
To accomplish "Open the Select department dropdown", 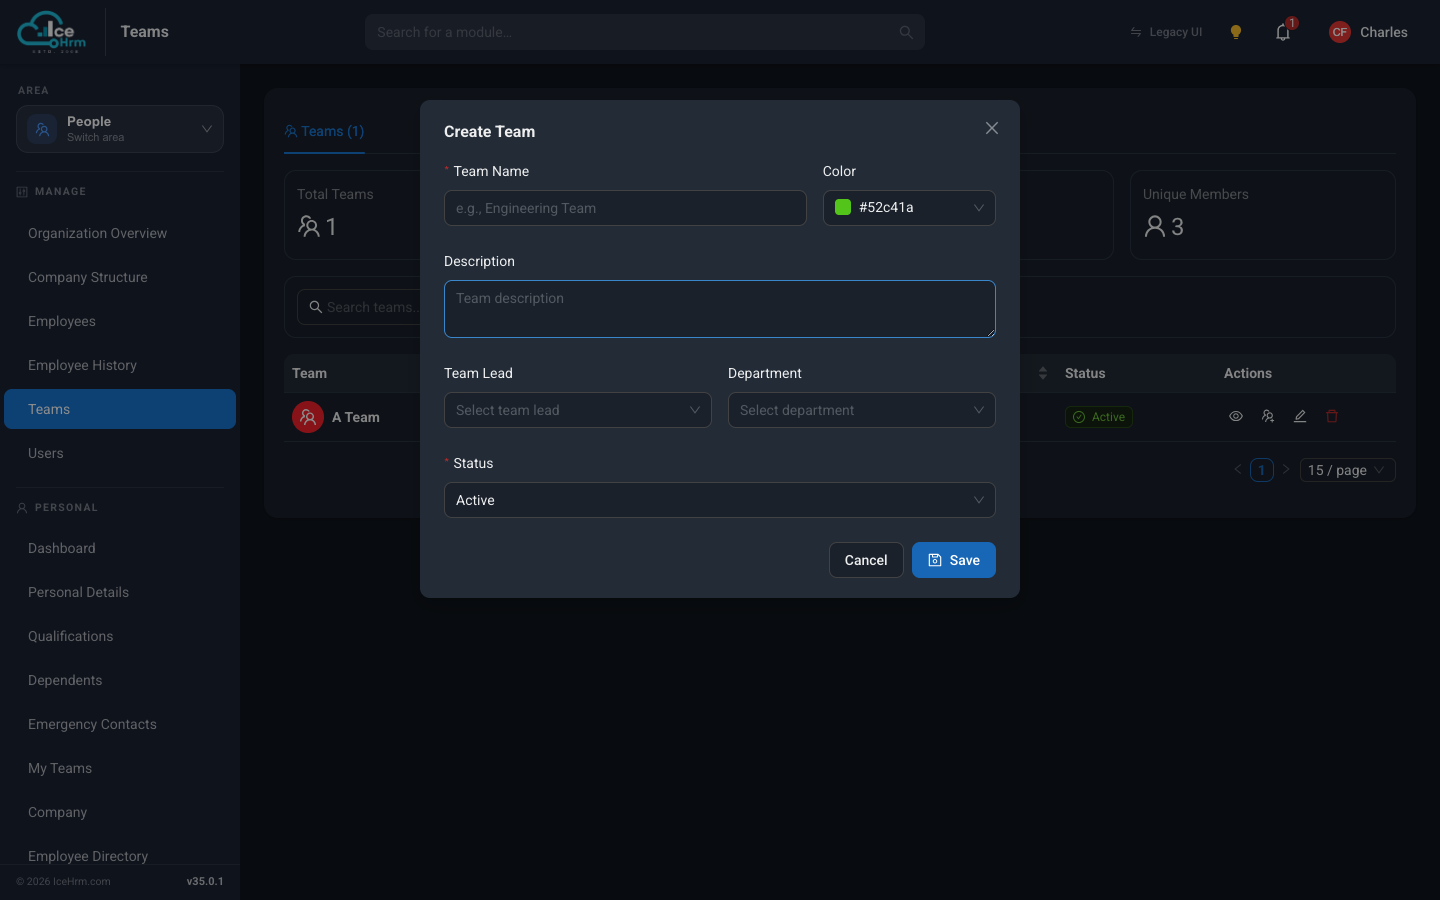I will 862,410.
